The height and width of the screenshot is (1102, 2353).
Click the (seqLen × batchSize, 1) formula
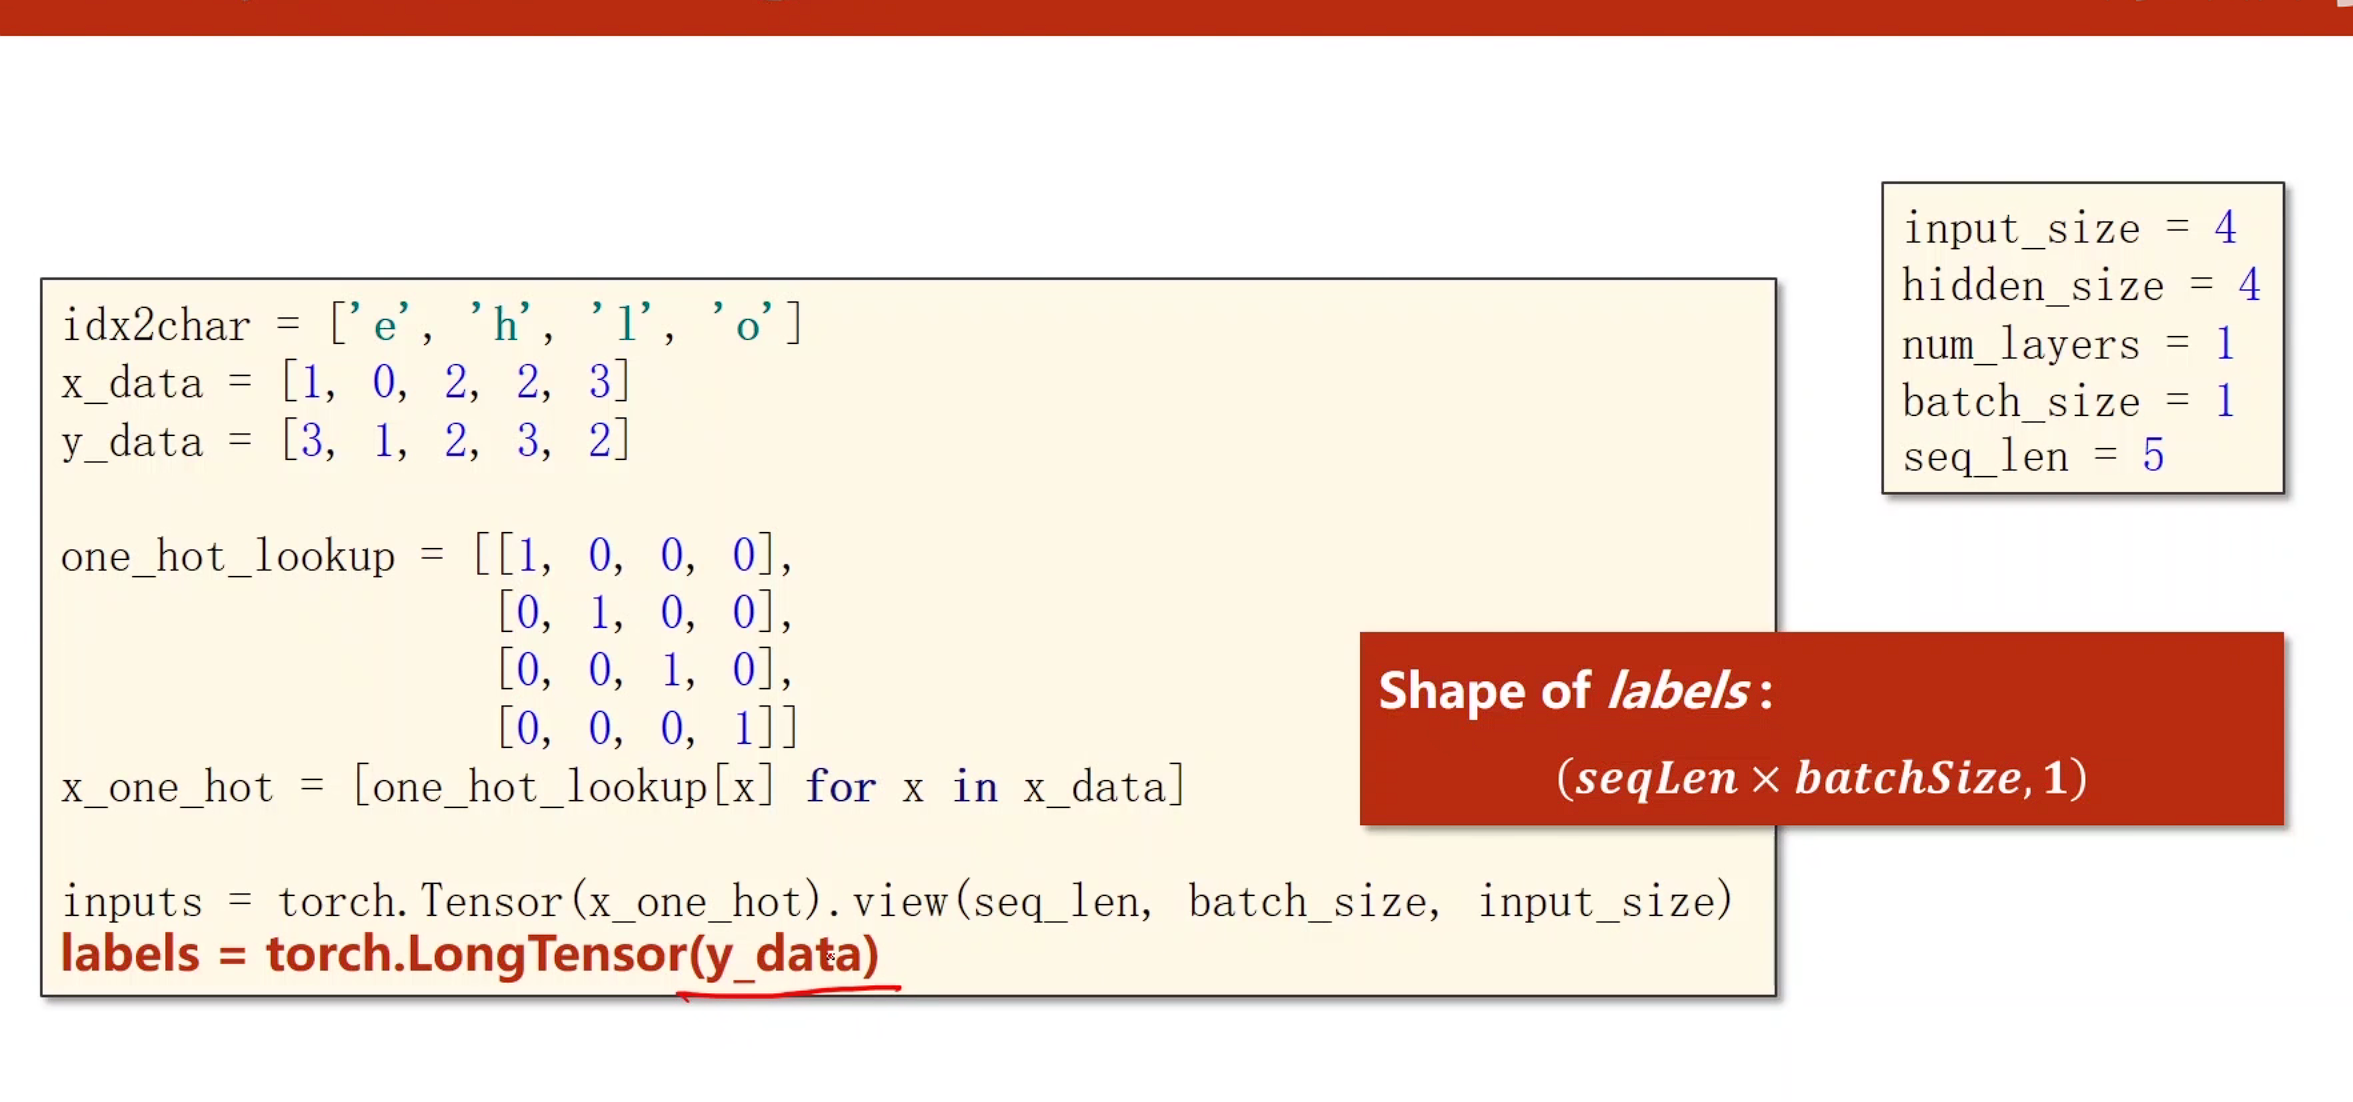click(1821, 778)
